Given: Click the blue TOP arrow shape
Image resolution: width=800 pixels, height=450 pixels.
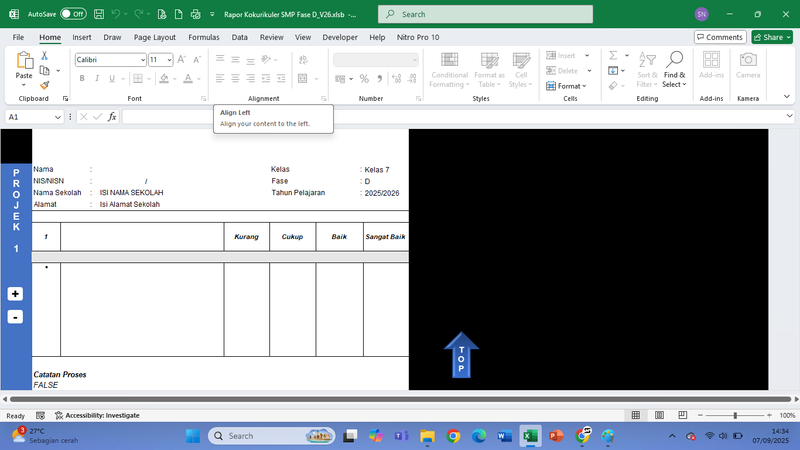Looking at the screenshot, I should click(461, 355).
